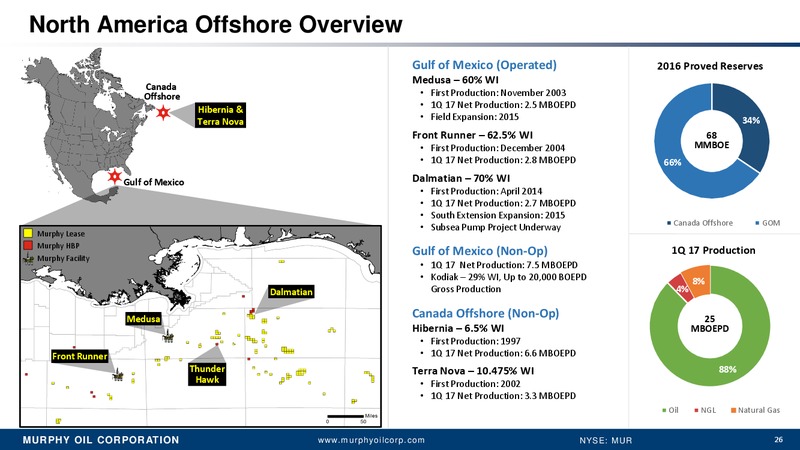Select the Front Runner map label
This screenshot has height=450, width=800.
click(80, 356)
